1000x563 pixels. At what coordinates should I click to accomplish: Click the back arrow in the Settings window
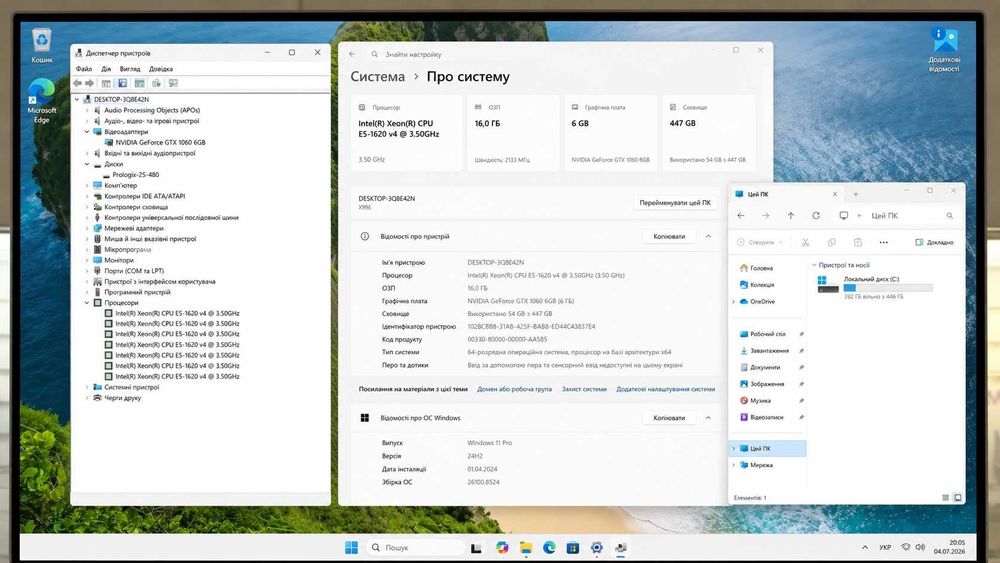tap(353, 54)
